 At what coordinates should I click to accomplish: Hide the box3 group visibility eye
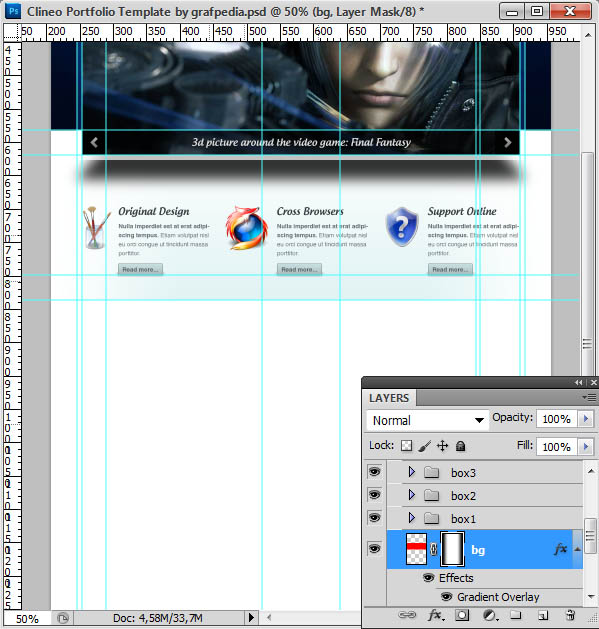tap(375, 472)
